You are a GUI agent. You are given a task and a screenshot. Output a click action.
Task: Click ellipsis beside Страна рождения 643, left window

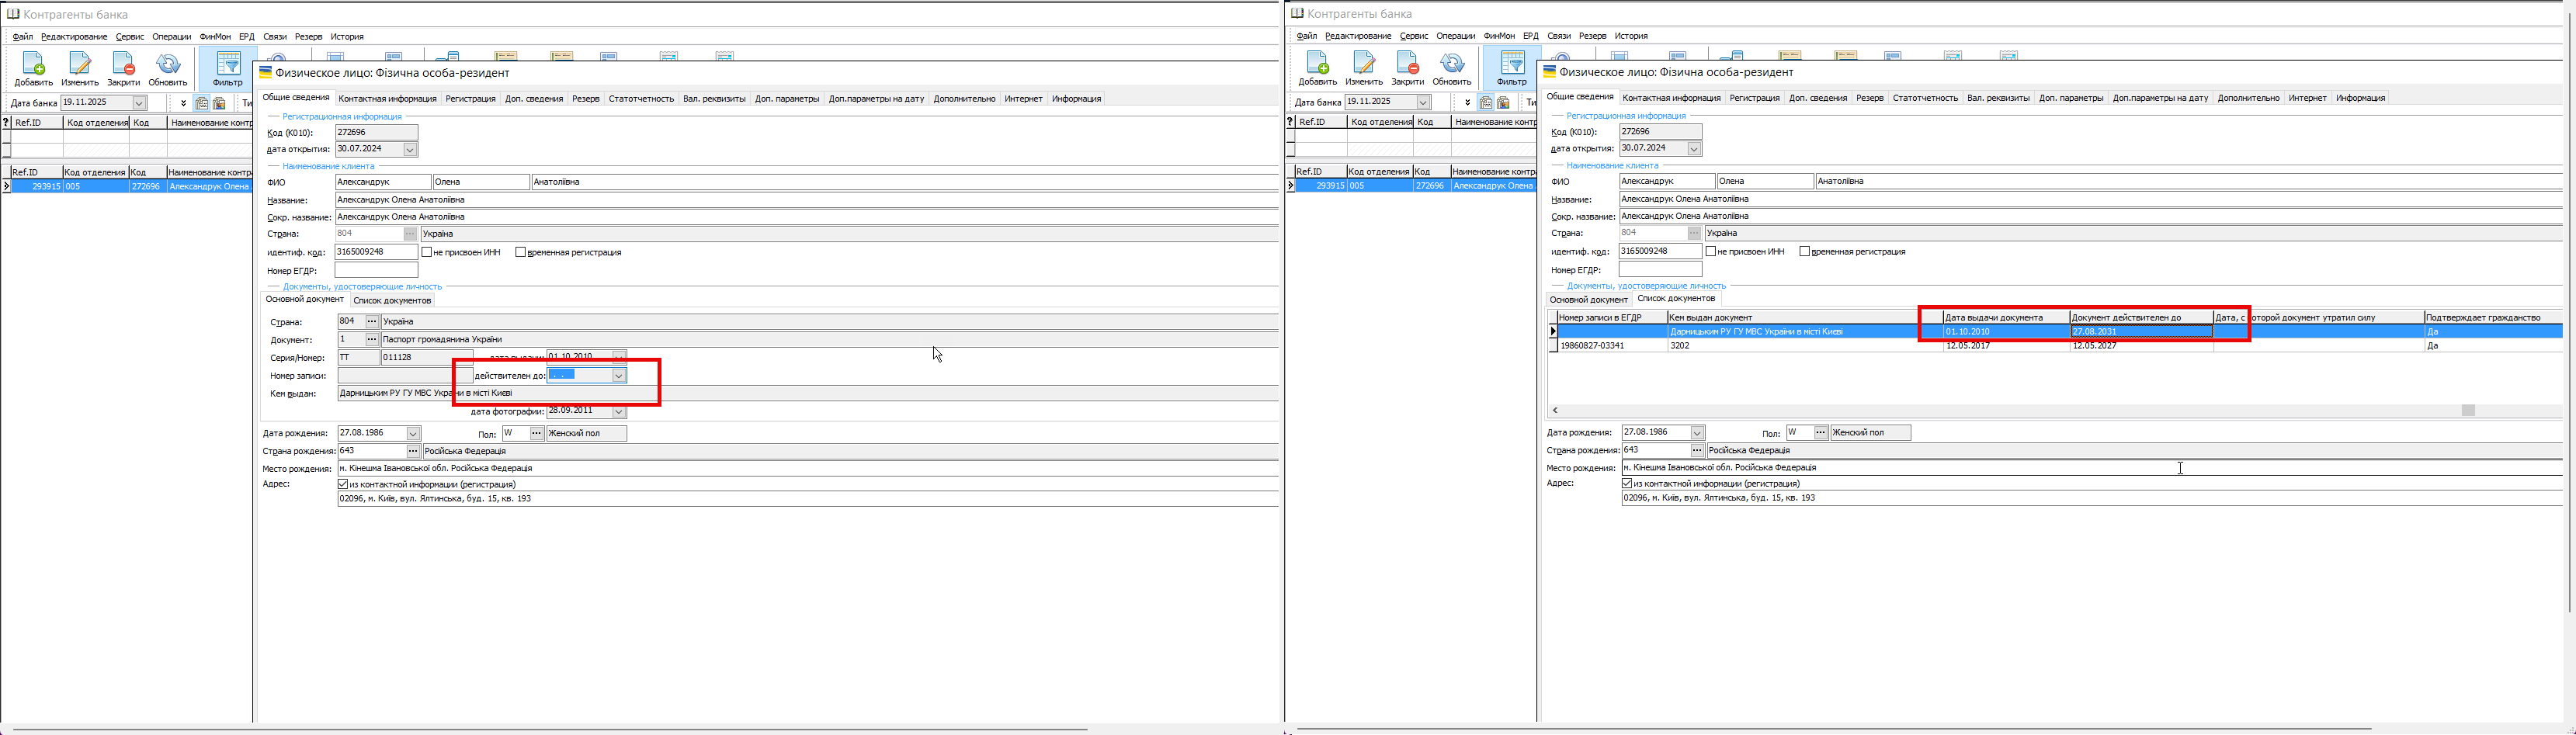pyautogui.click(x=413, y=451)
